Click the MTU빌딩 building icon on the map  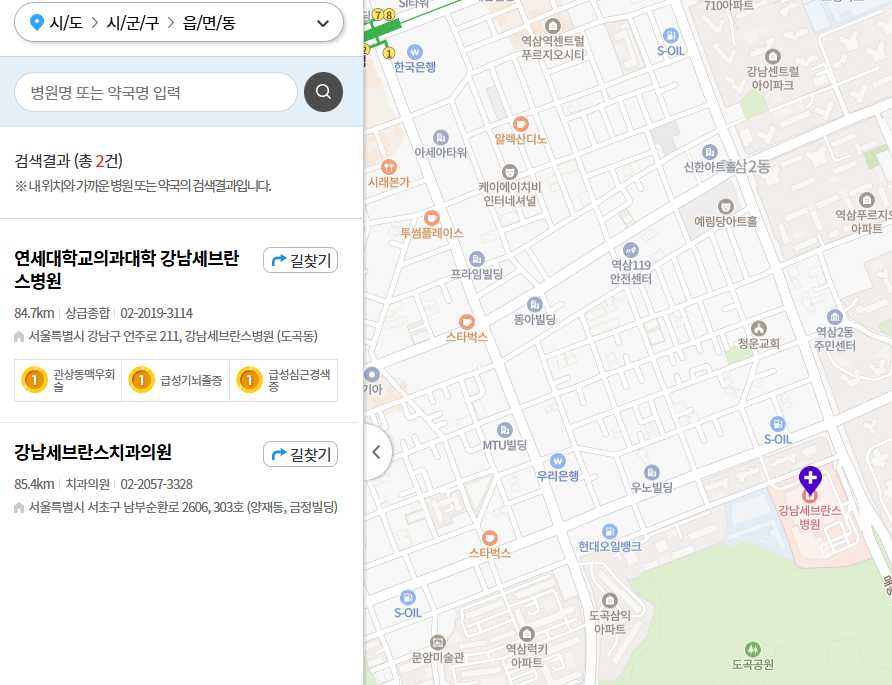click(x=505, y=430)
